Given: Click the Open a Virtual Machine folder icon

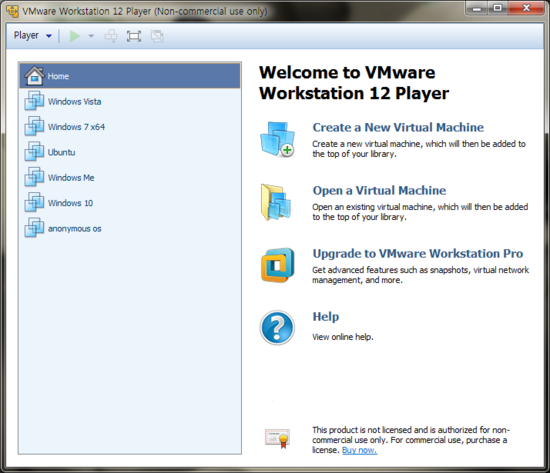Looking at the screenshot, I should (x=276, y=202).
